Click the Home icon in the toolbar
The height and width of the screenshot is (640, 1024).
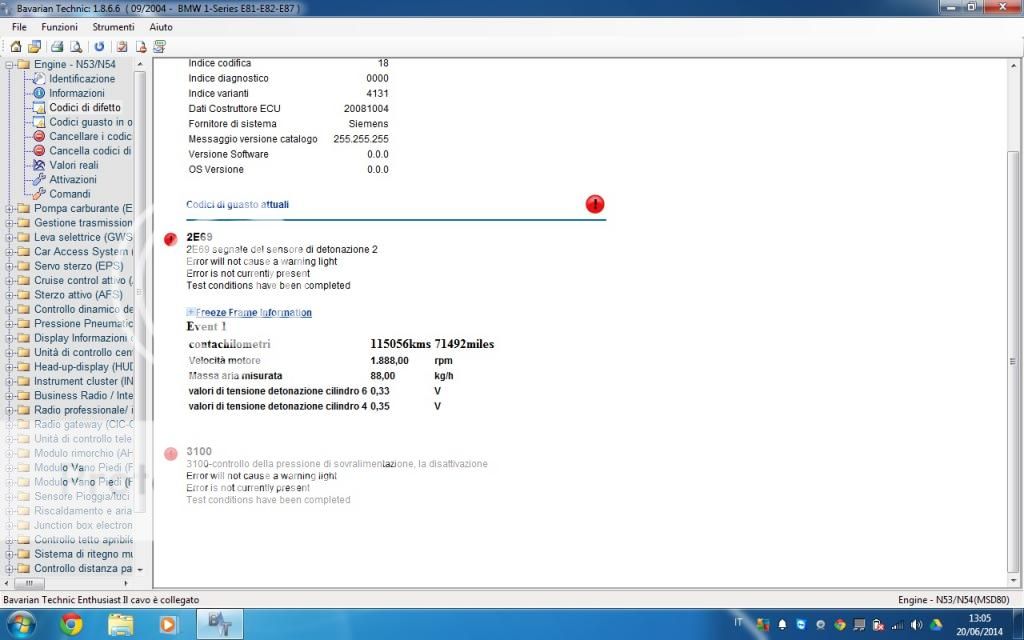pyautogui.click(x=16, y=46)
